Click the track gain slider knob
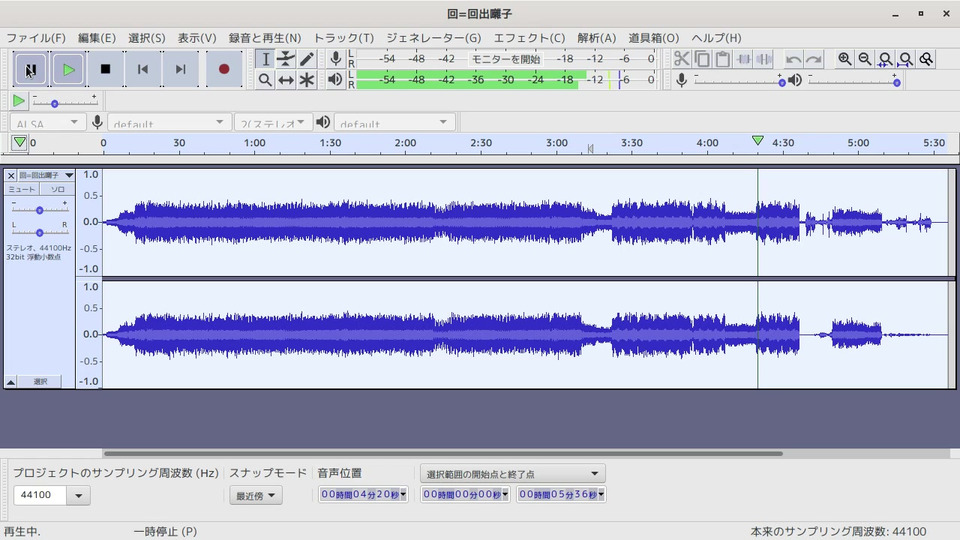Image resolution: width=960 pixels, height=540 pixels. coord(39,210)
